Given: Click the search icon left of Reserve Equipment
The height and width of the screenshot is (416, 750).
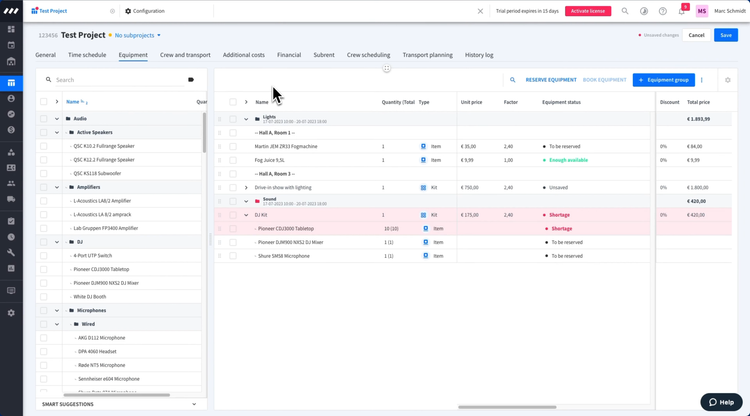Looking at the screenshot, I should click(513, 80).
